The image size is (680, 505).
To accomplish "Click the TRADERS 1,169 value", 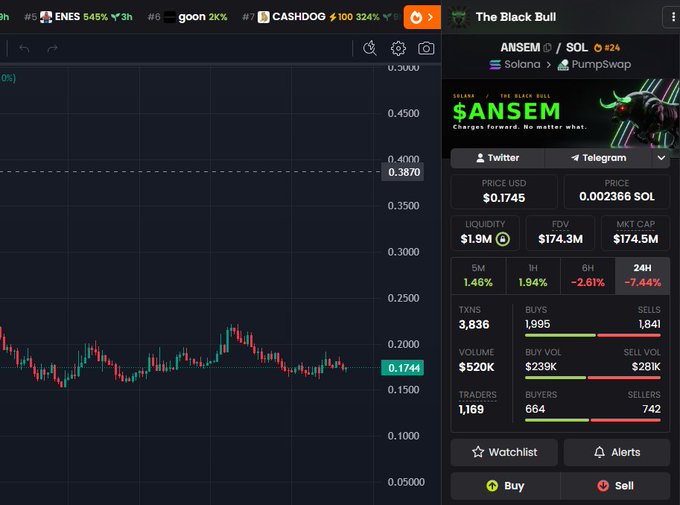I will coord(471,409).
